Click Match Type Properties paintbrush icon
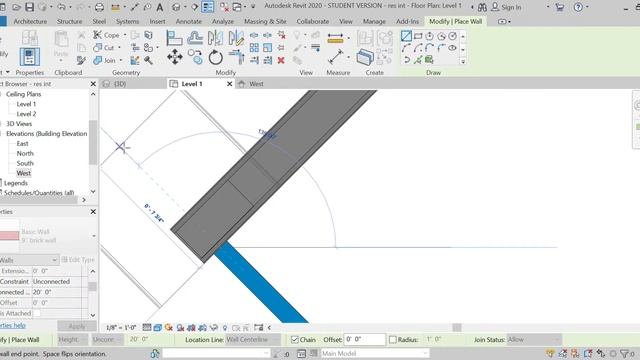Screen dimensions: 640x360 (81, 61)
